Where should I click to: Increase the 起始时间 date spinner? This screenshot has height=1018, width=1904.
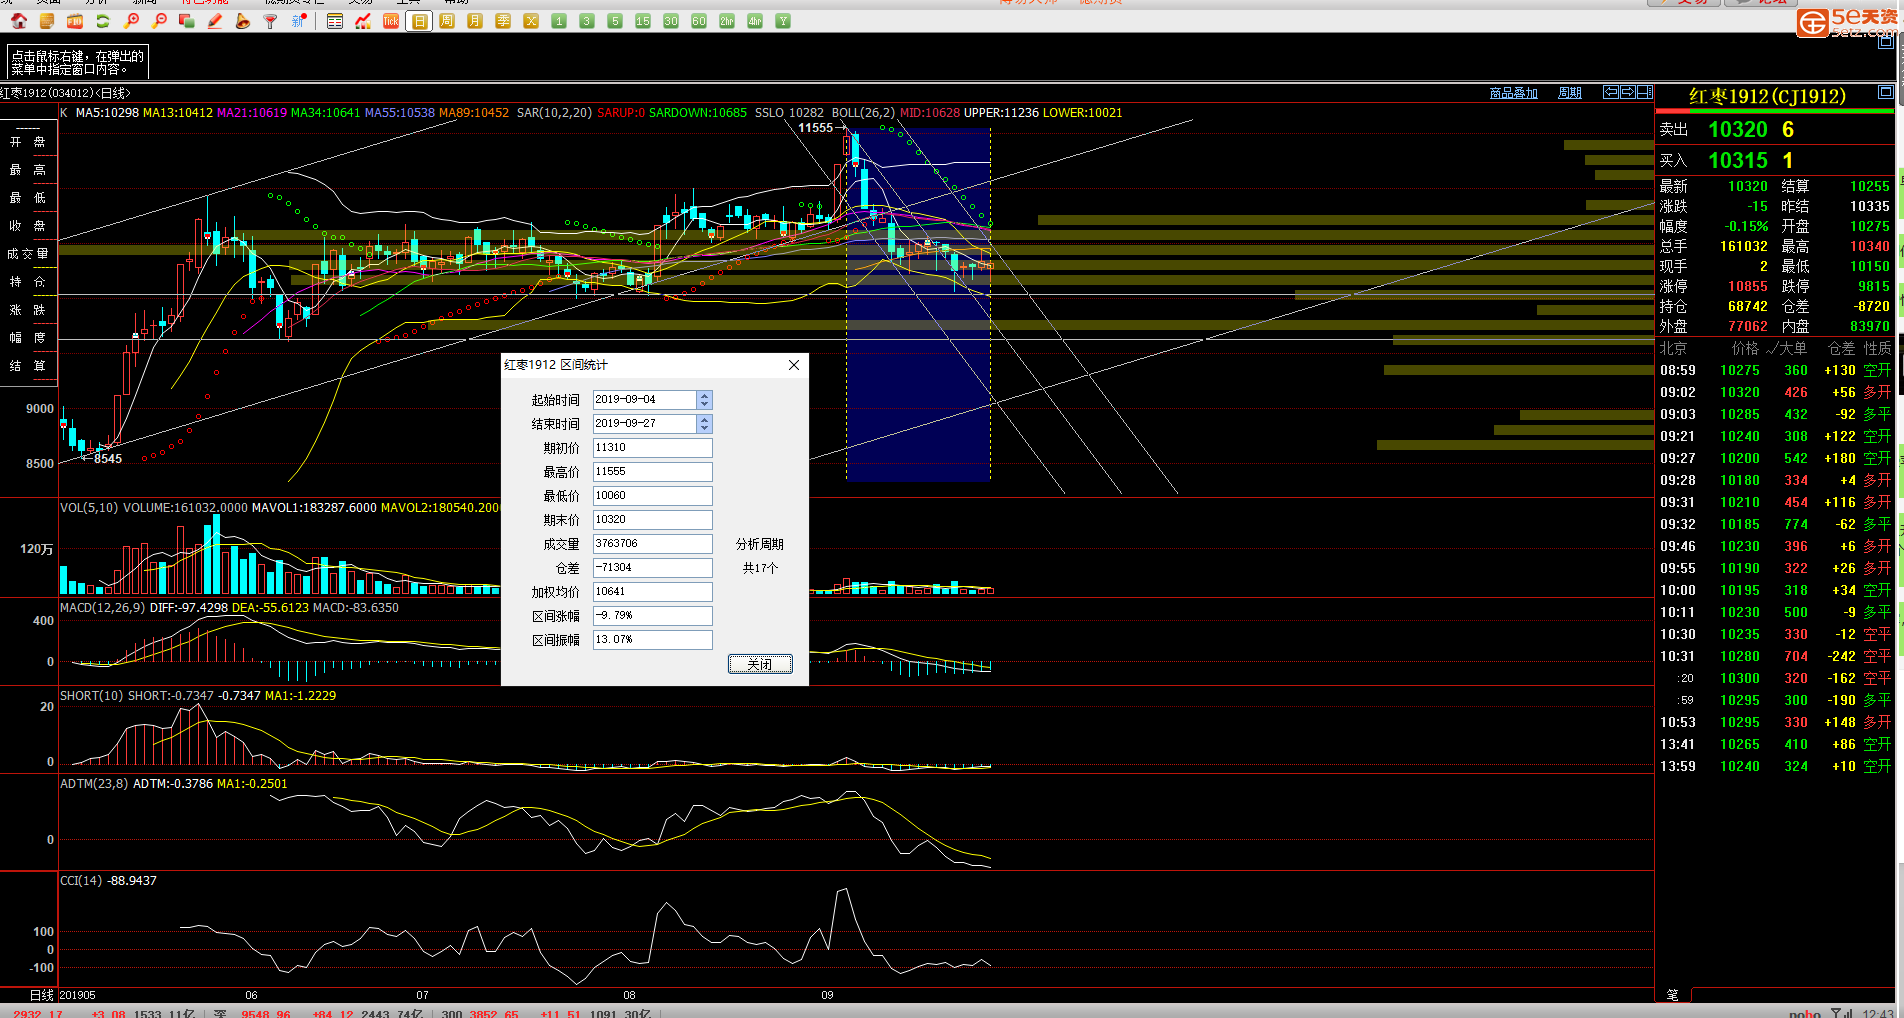click(x=705, y=395)
